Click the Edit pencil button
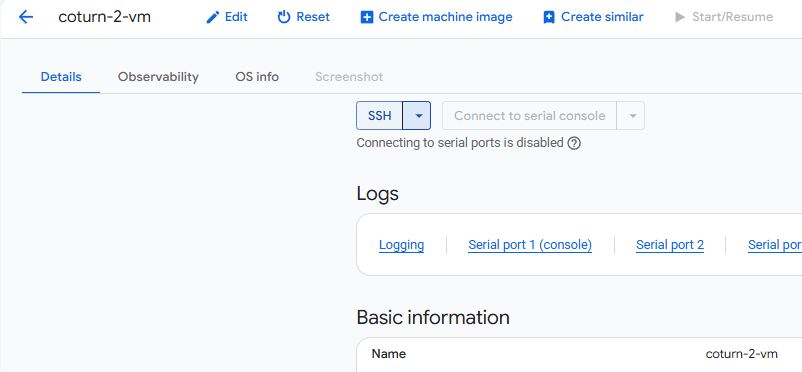This screenshot has width=802, height=372. tap(227, 17)
